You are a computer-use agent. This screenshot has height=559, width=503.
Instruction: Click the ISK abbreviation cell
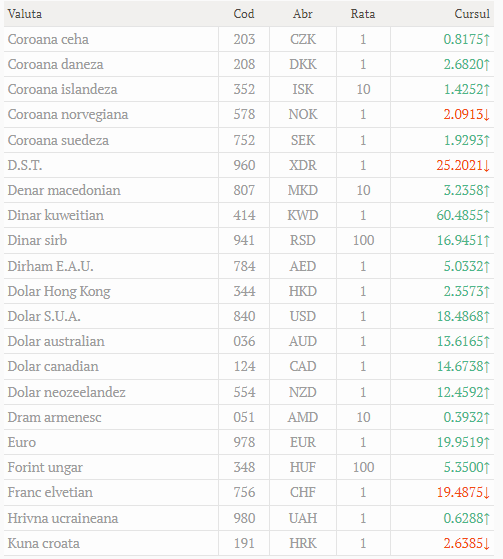click(x=303, y=89)
